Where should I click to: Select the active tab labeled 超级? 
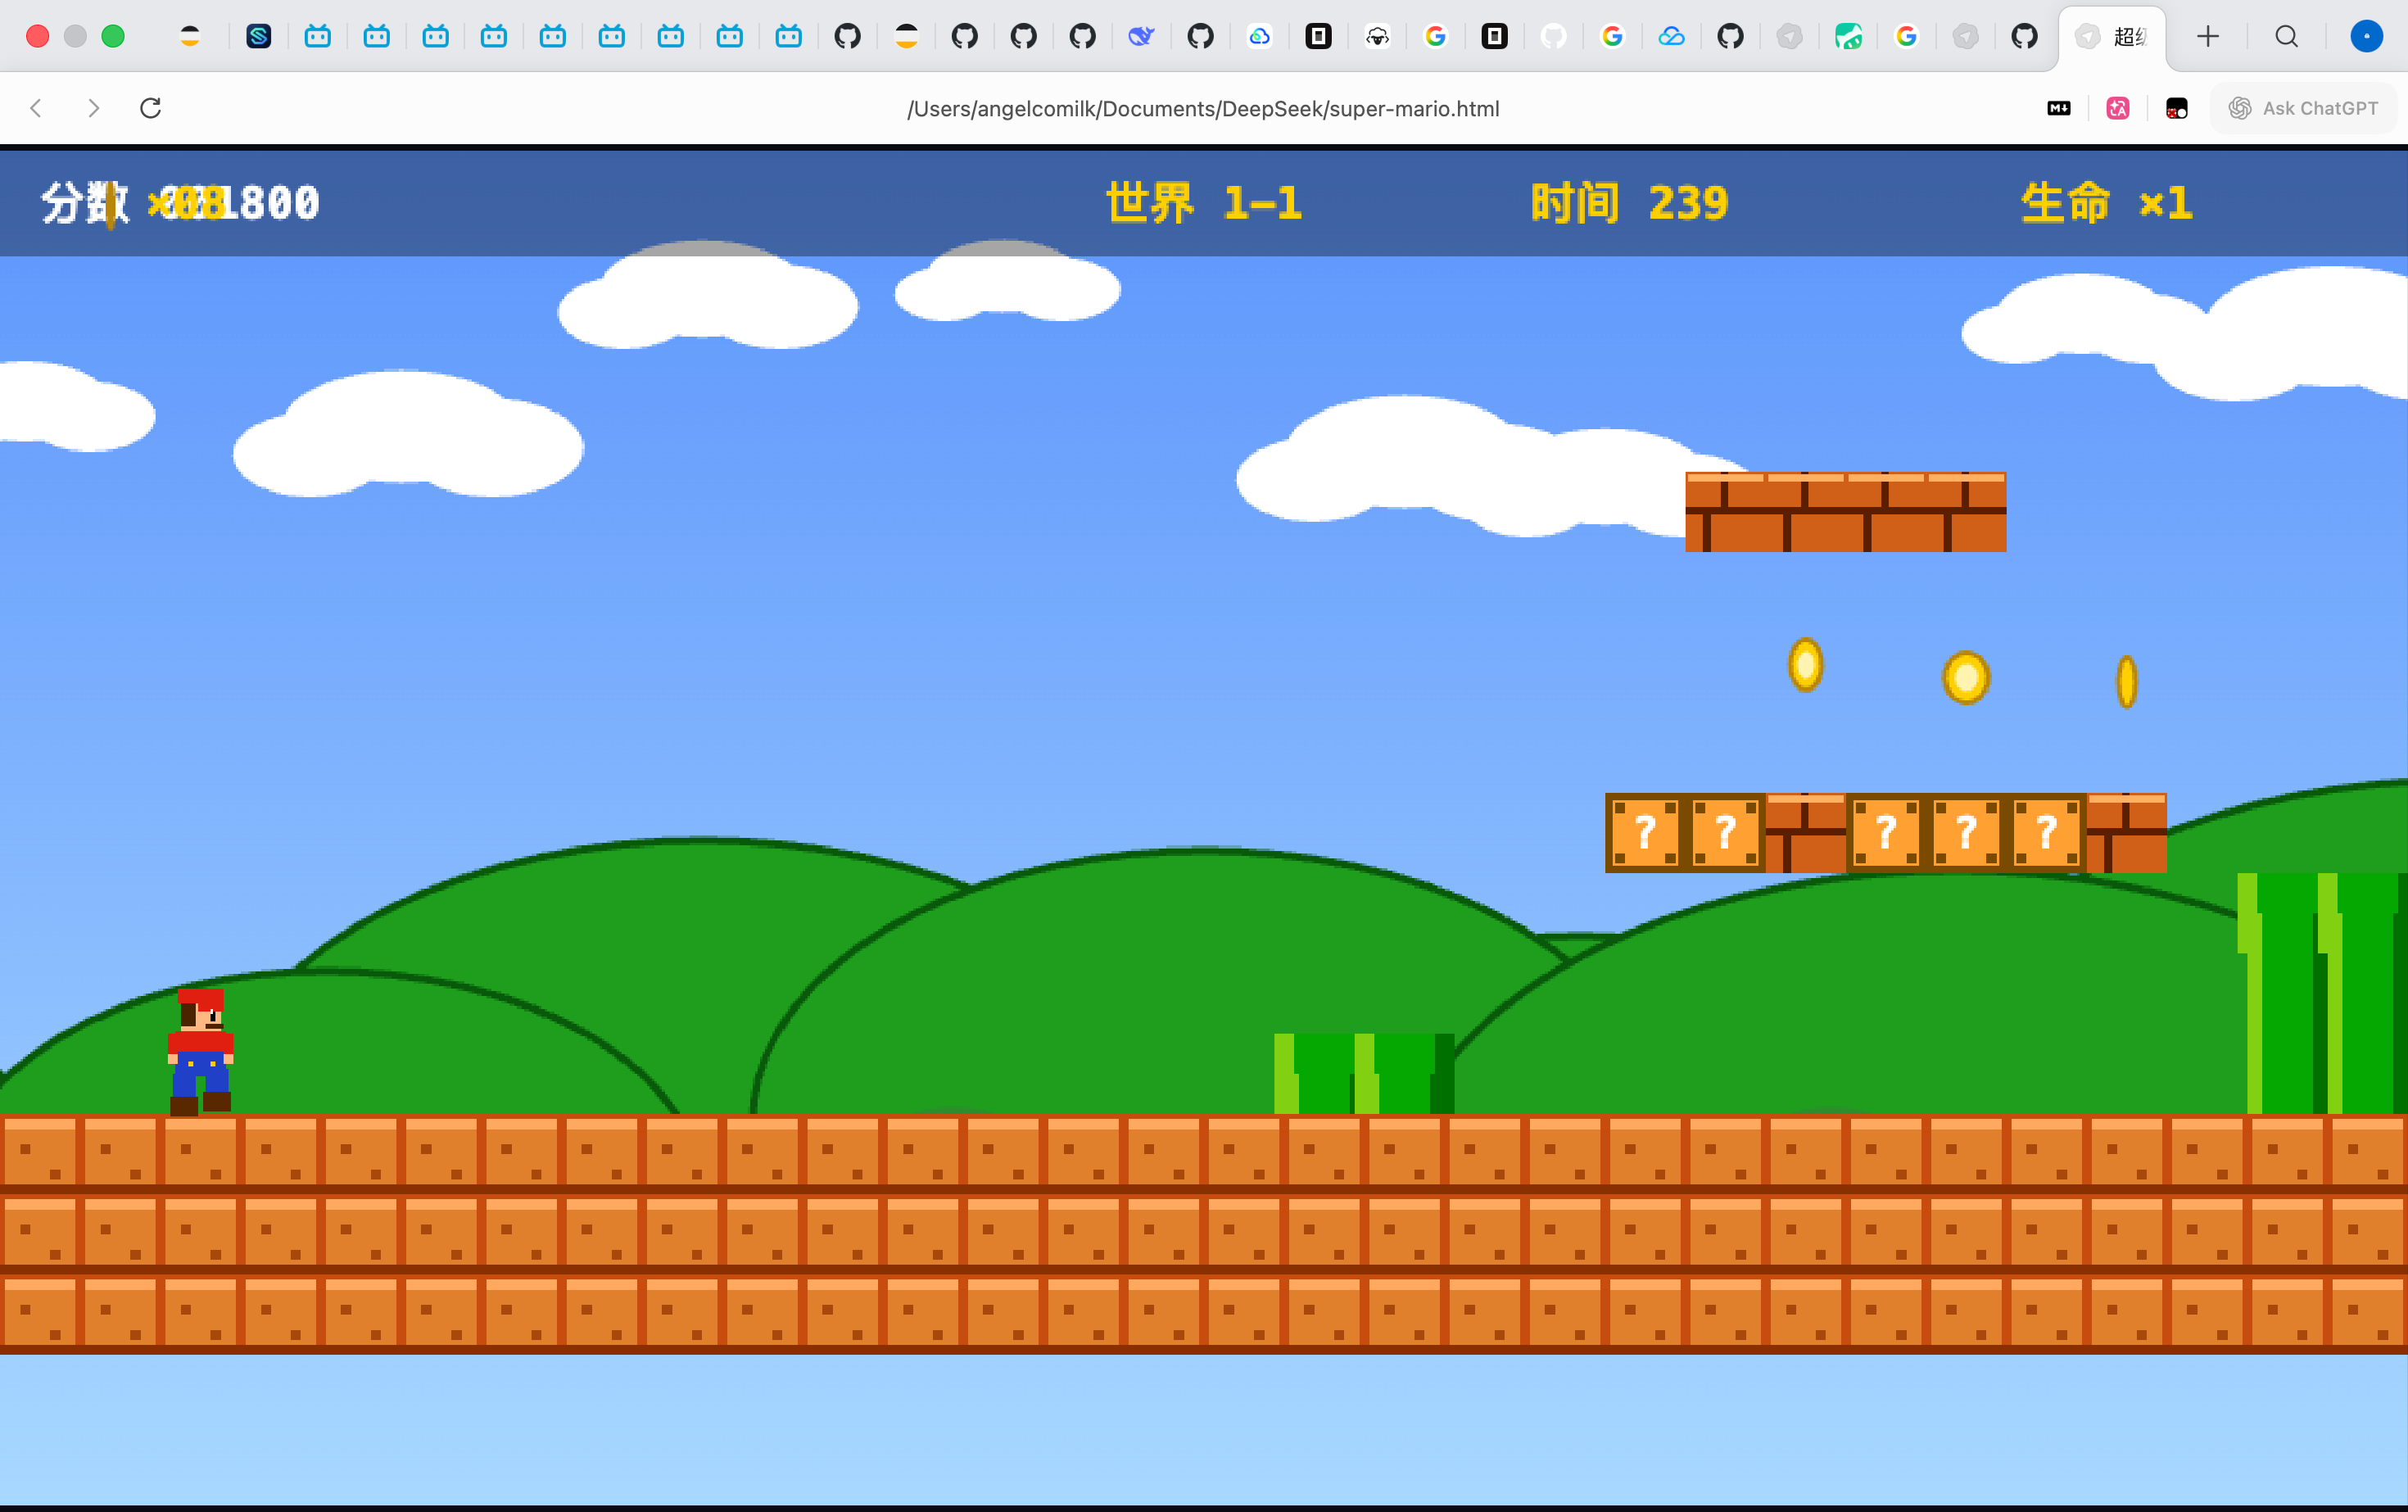point(2112,37)
